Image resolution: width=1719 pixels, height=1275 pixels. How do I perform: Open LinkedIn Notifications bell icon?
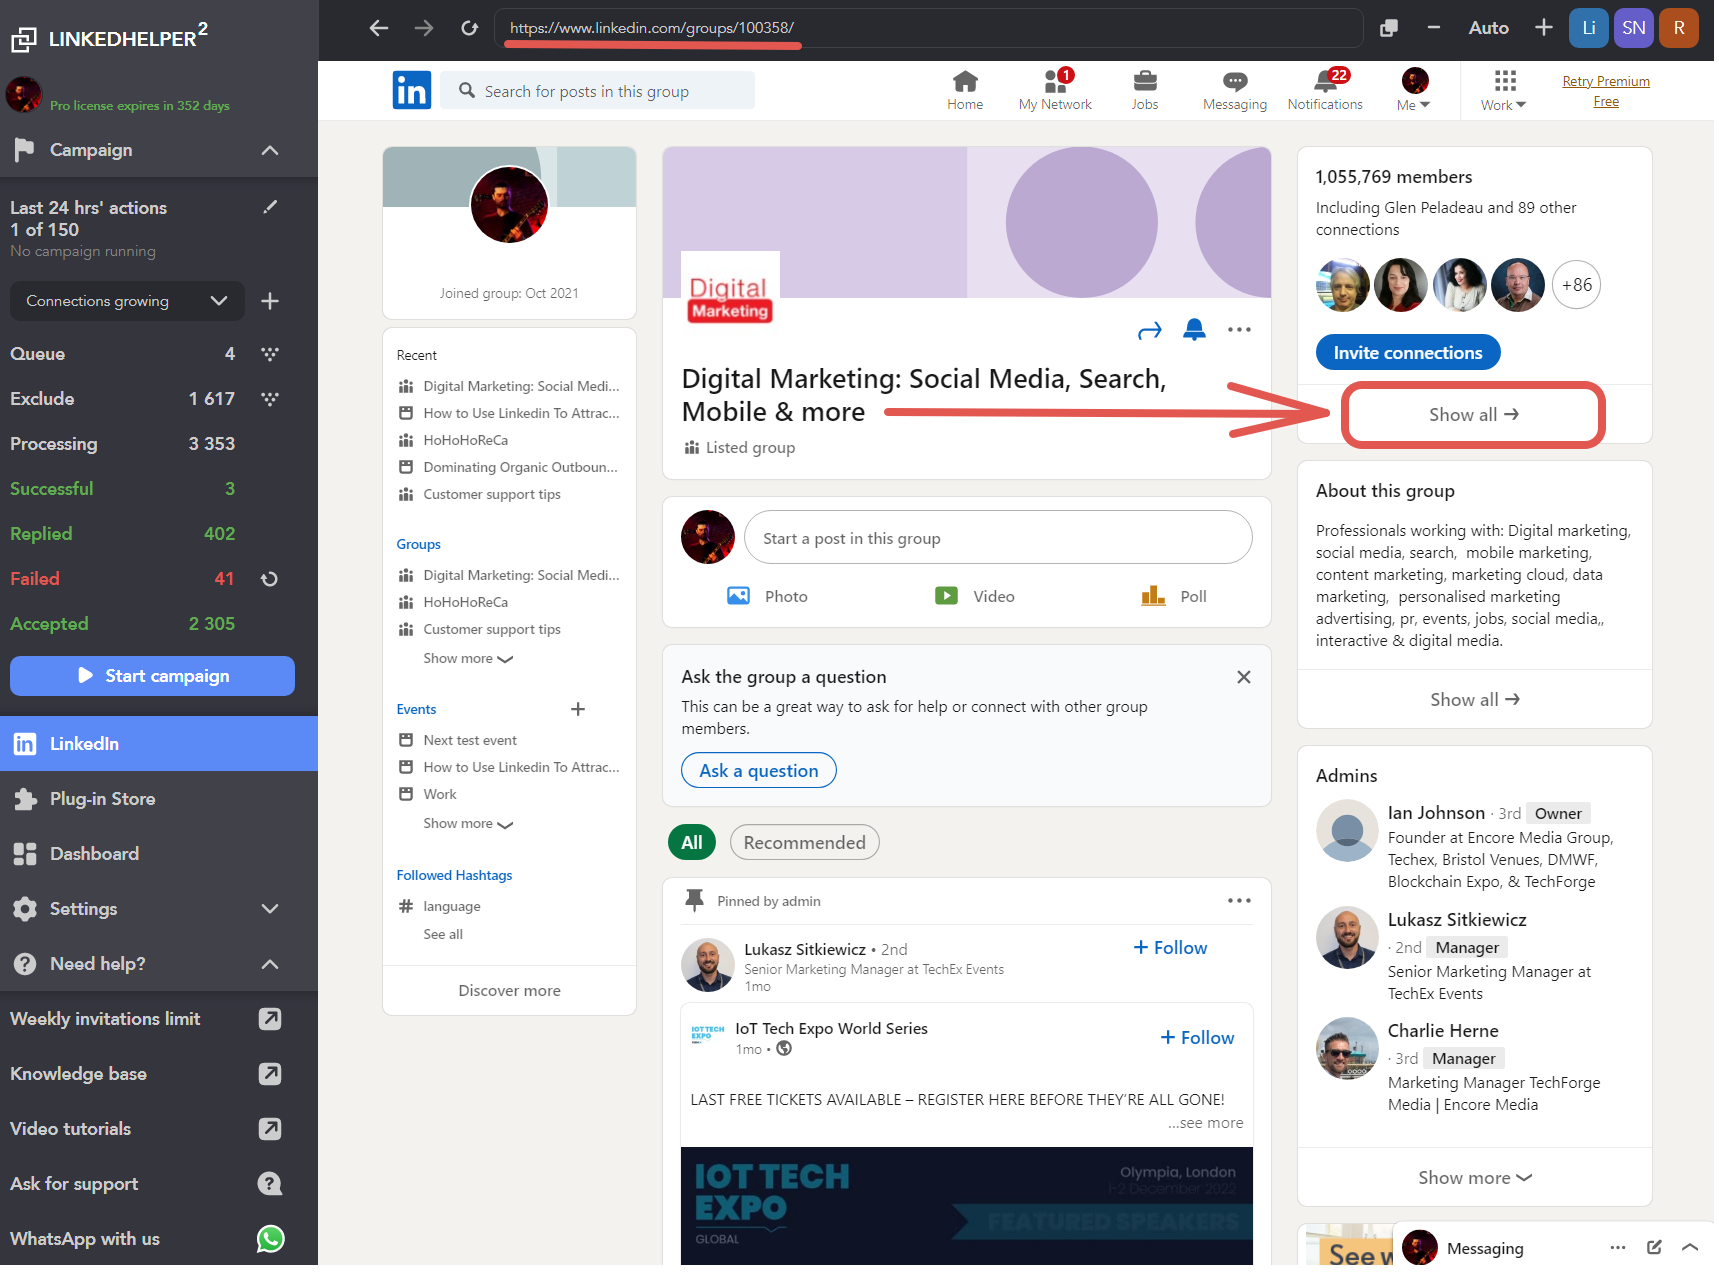click(1324, 82)
